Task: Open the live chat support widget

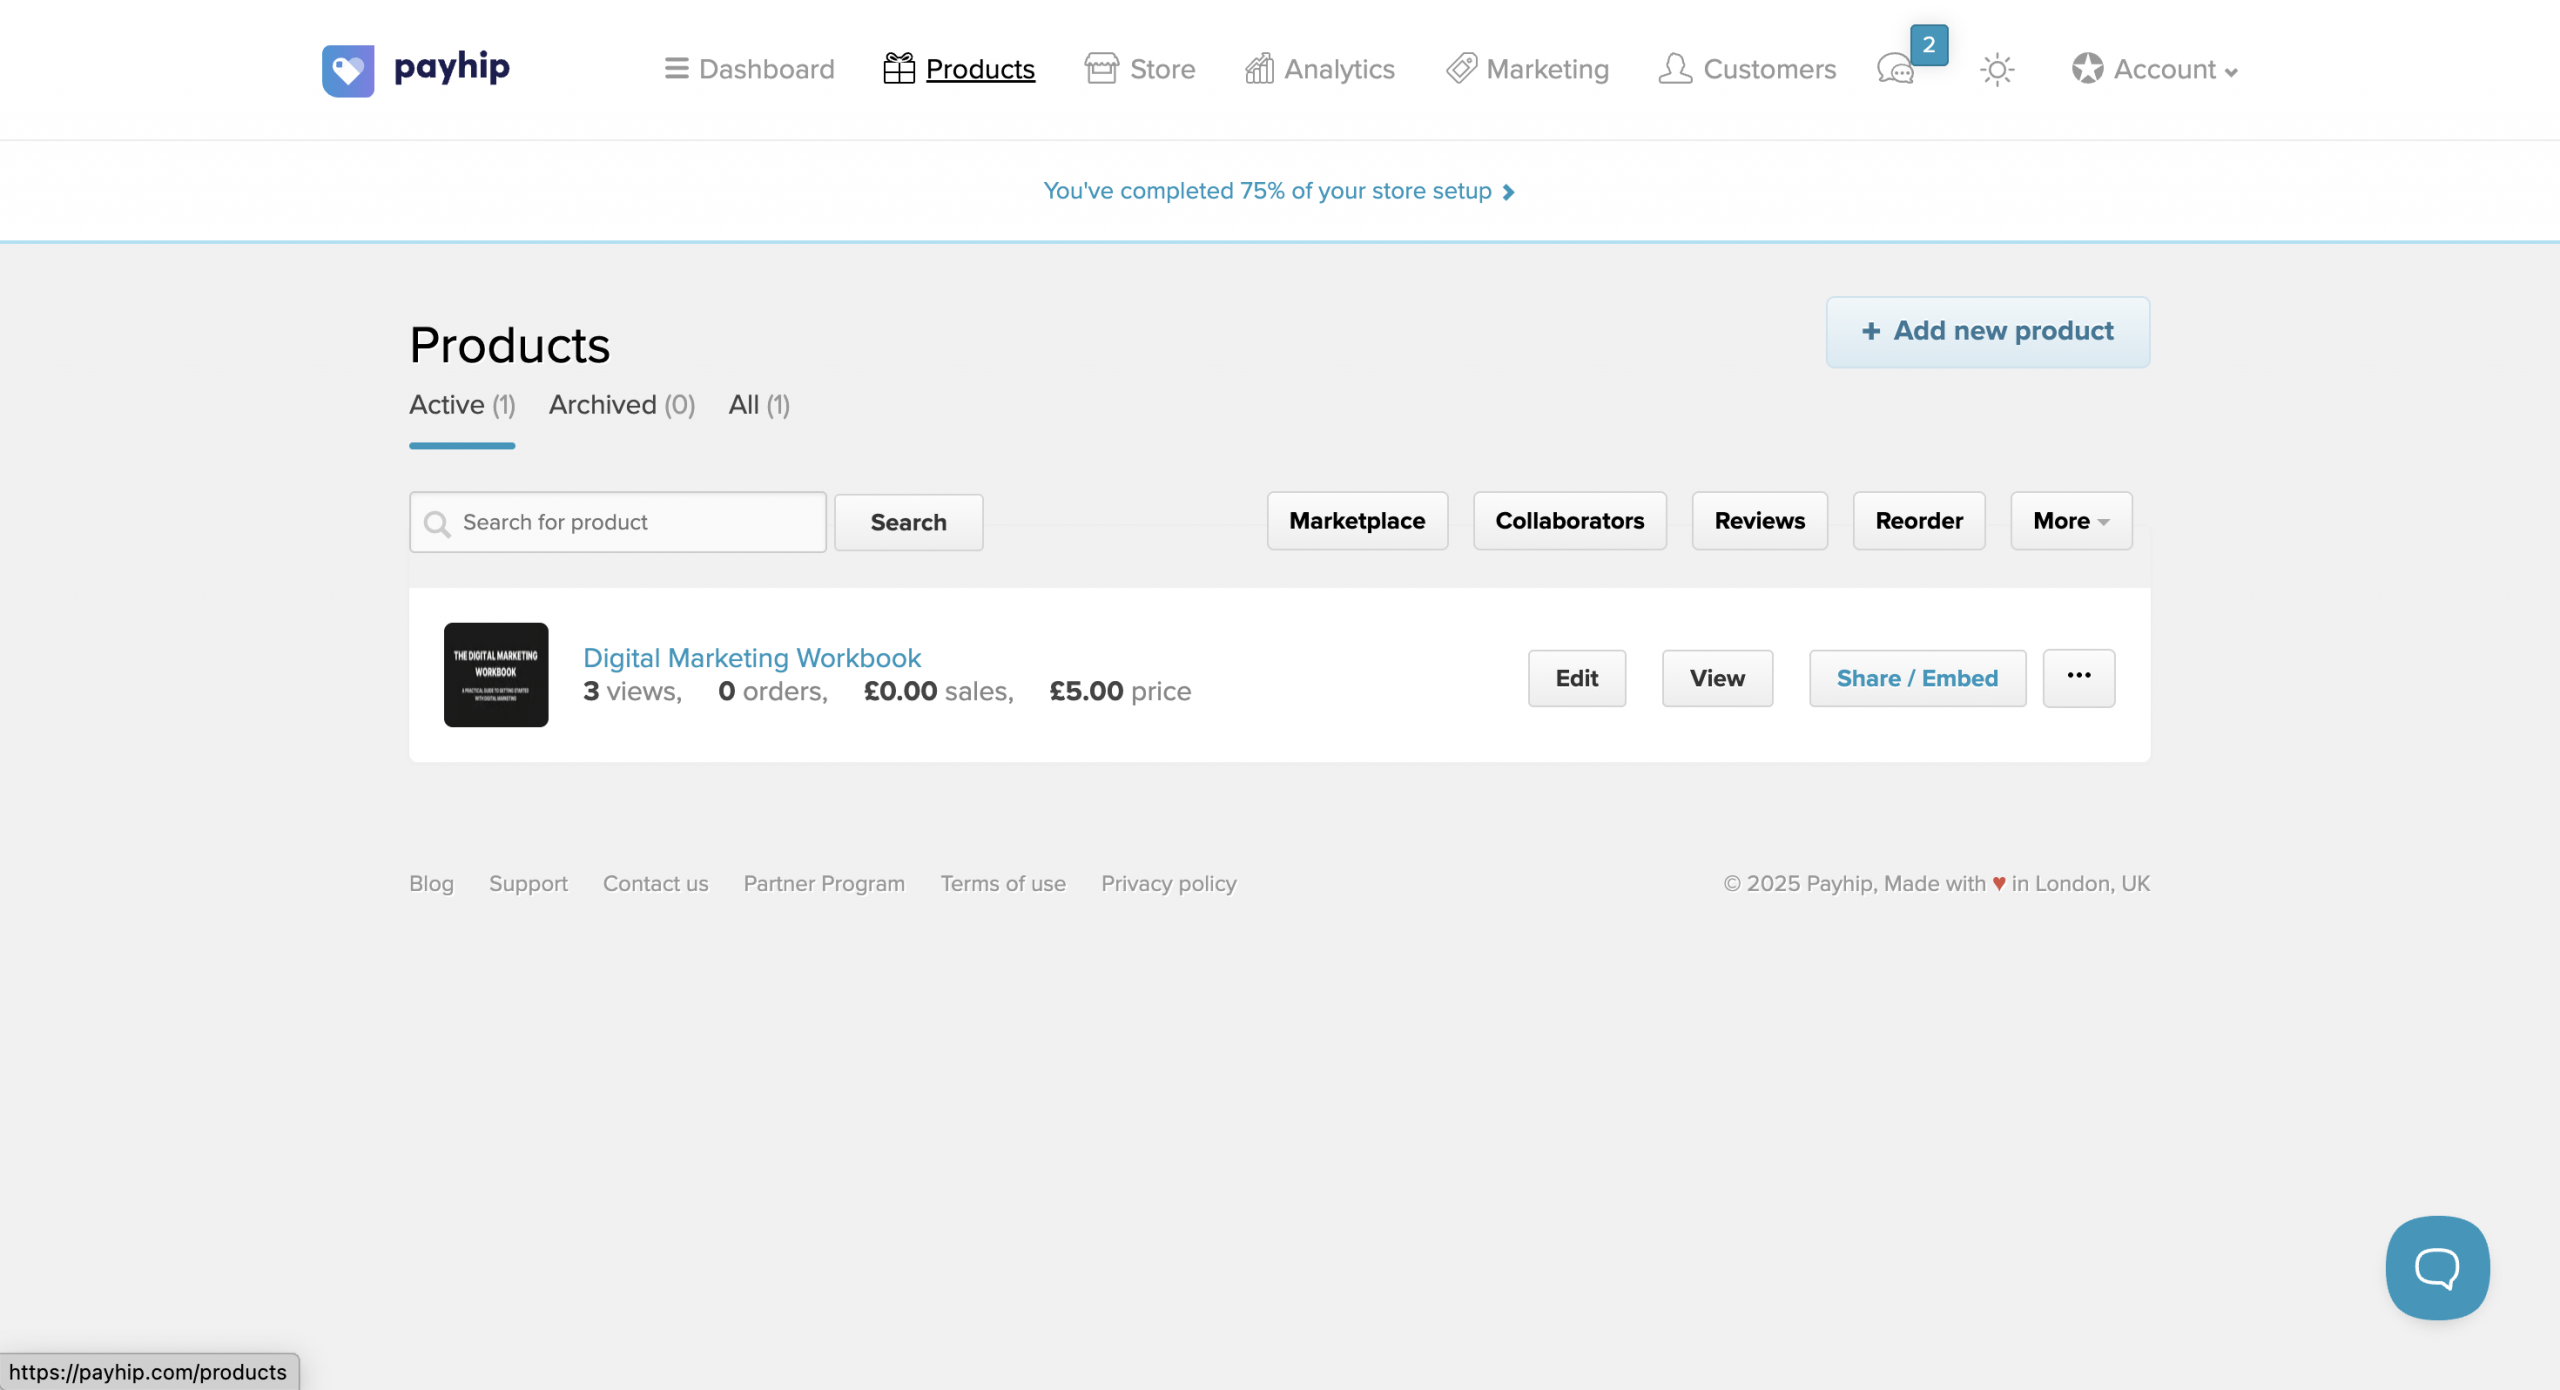Action: (x=2436, y=1267)
